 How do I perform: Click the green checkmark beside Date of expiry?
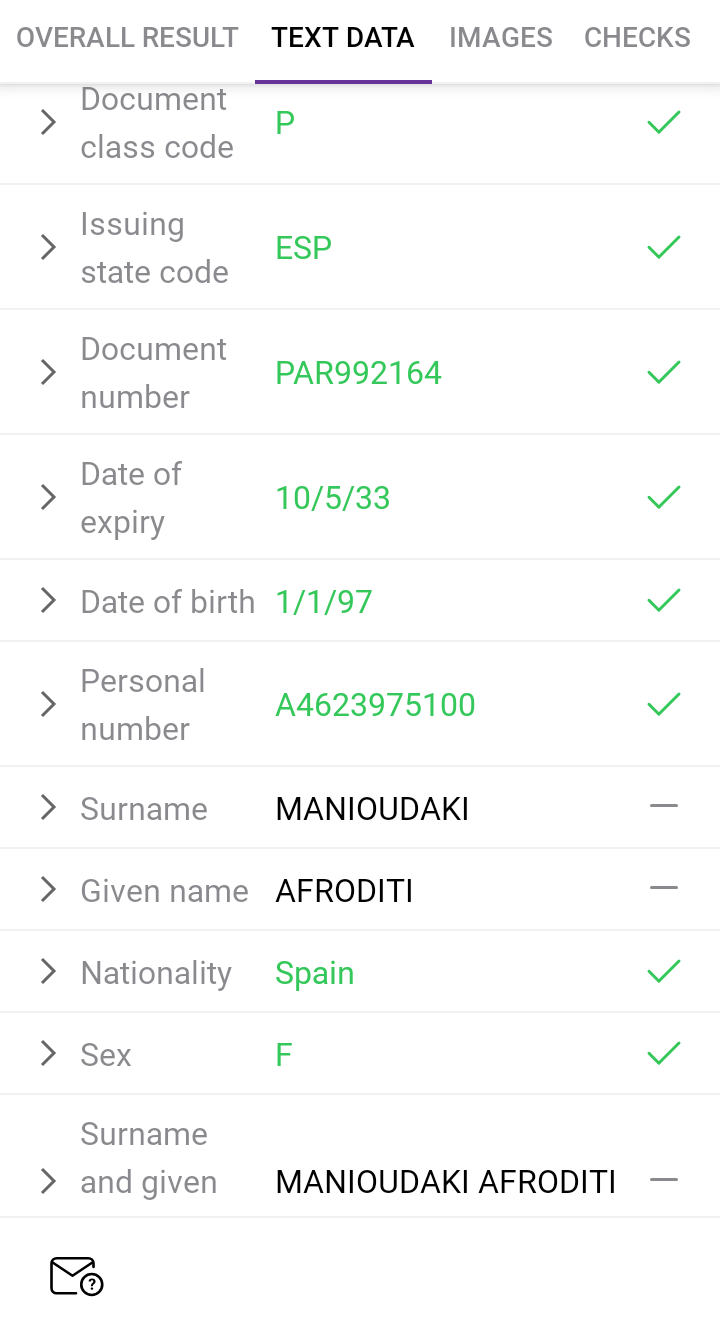click(x=663, y=497)
